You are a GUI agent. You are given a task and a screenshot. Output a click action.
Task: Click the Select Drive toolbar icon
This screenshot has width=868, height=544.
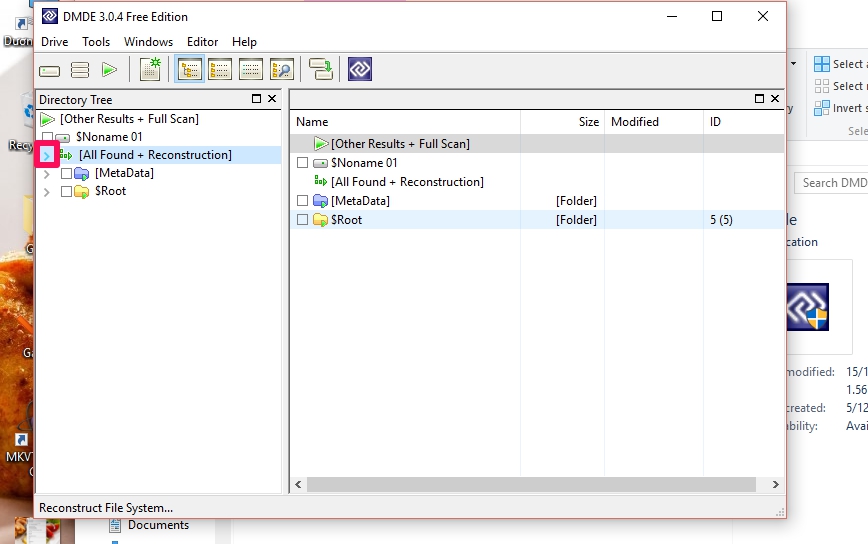(49, 70)
